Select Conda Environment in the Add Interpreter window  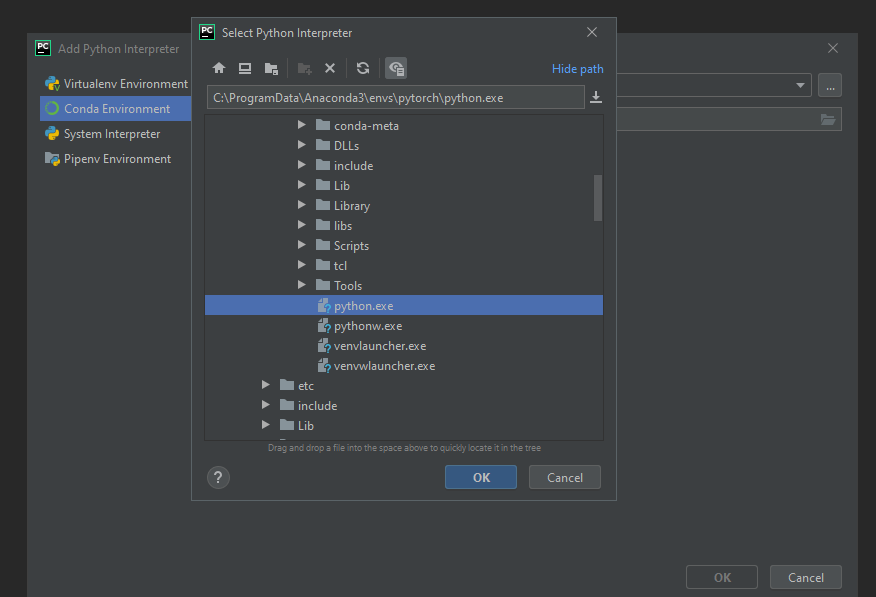click(x=116, y=108)
